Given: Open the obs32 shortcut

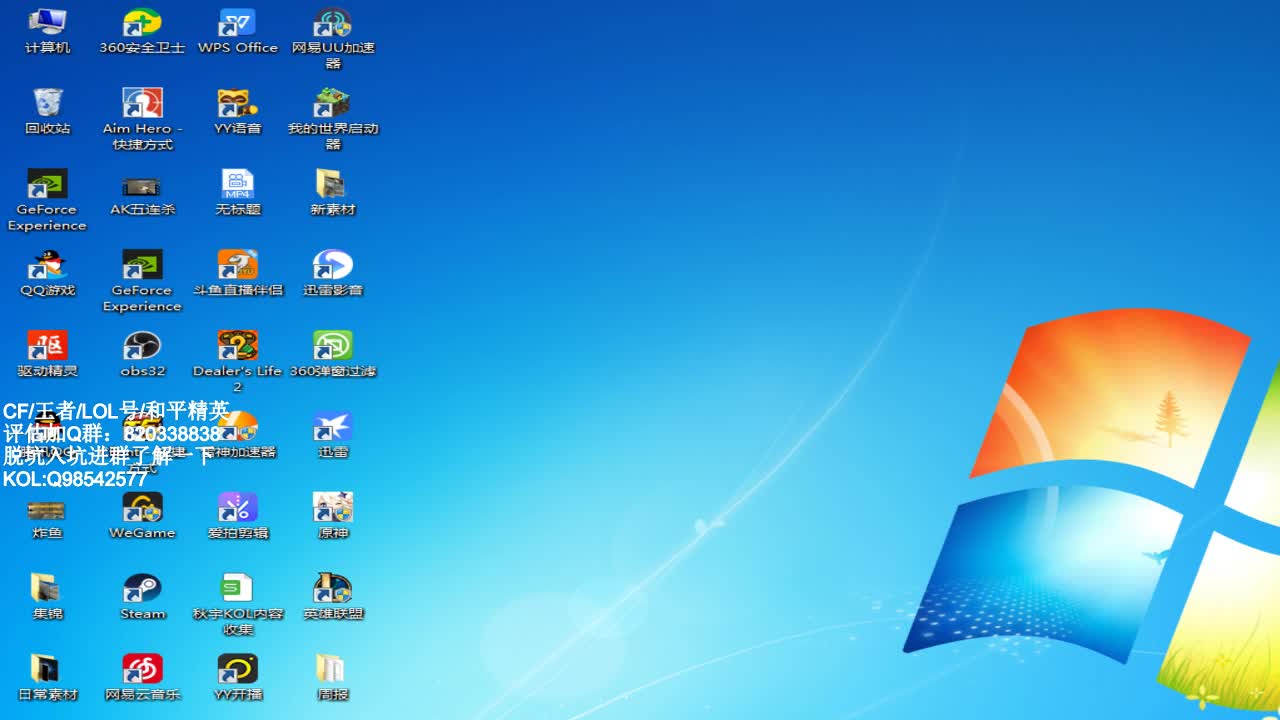Looking at the screenshot, I should click(142, 355).
